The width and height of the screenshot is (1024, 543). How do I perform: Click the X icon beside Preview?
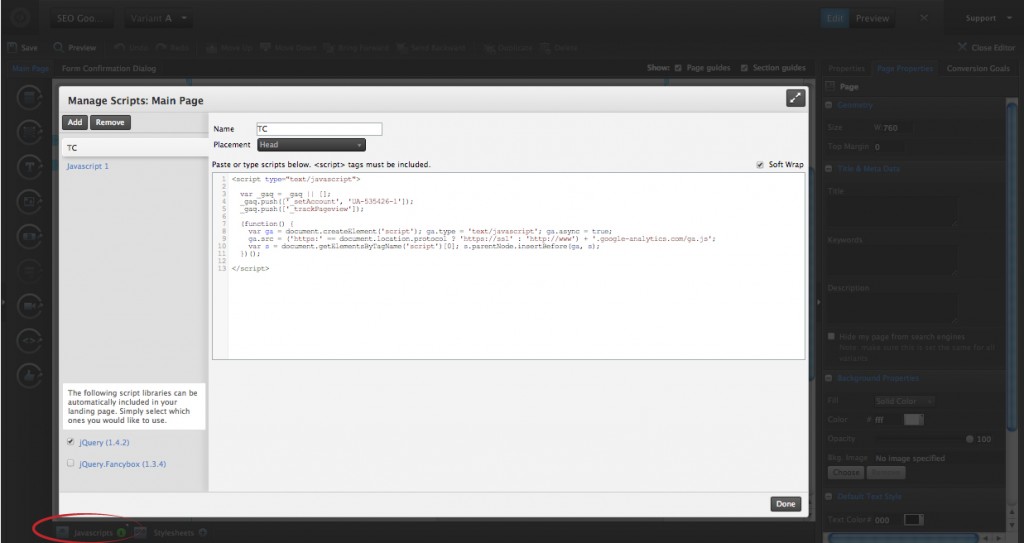pyautogui.click(x=923, y=18)
